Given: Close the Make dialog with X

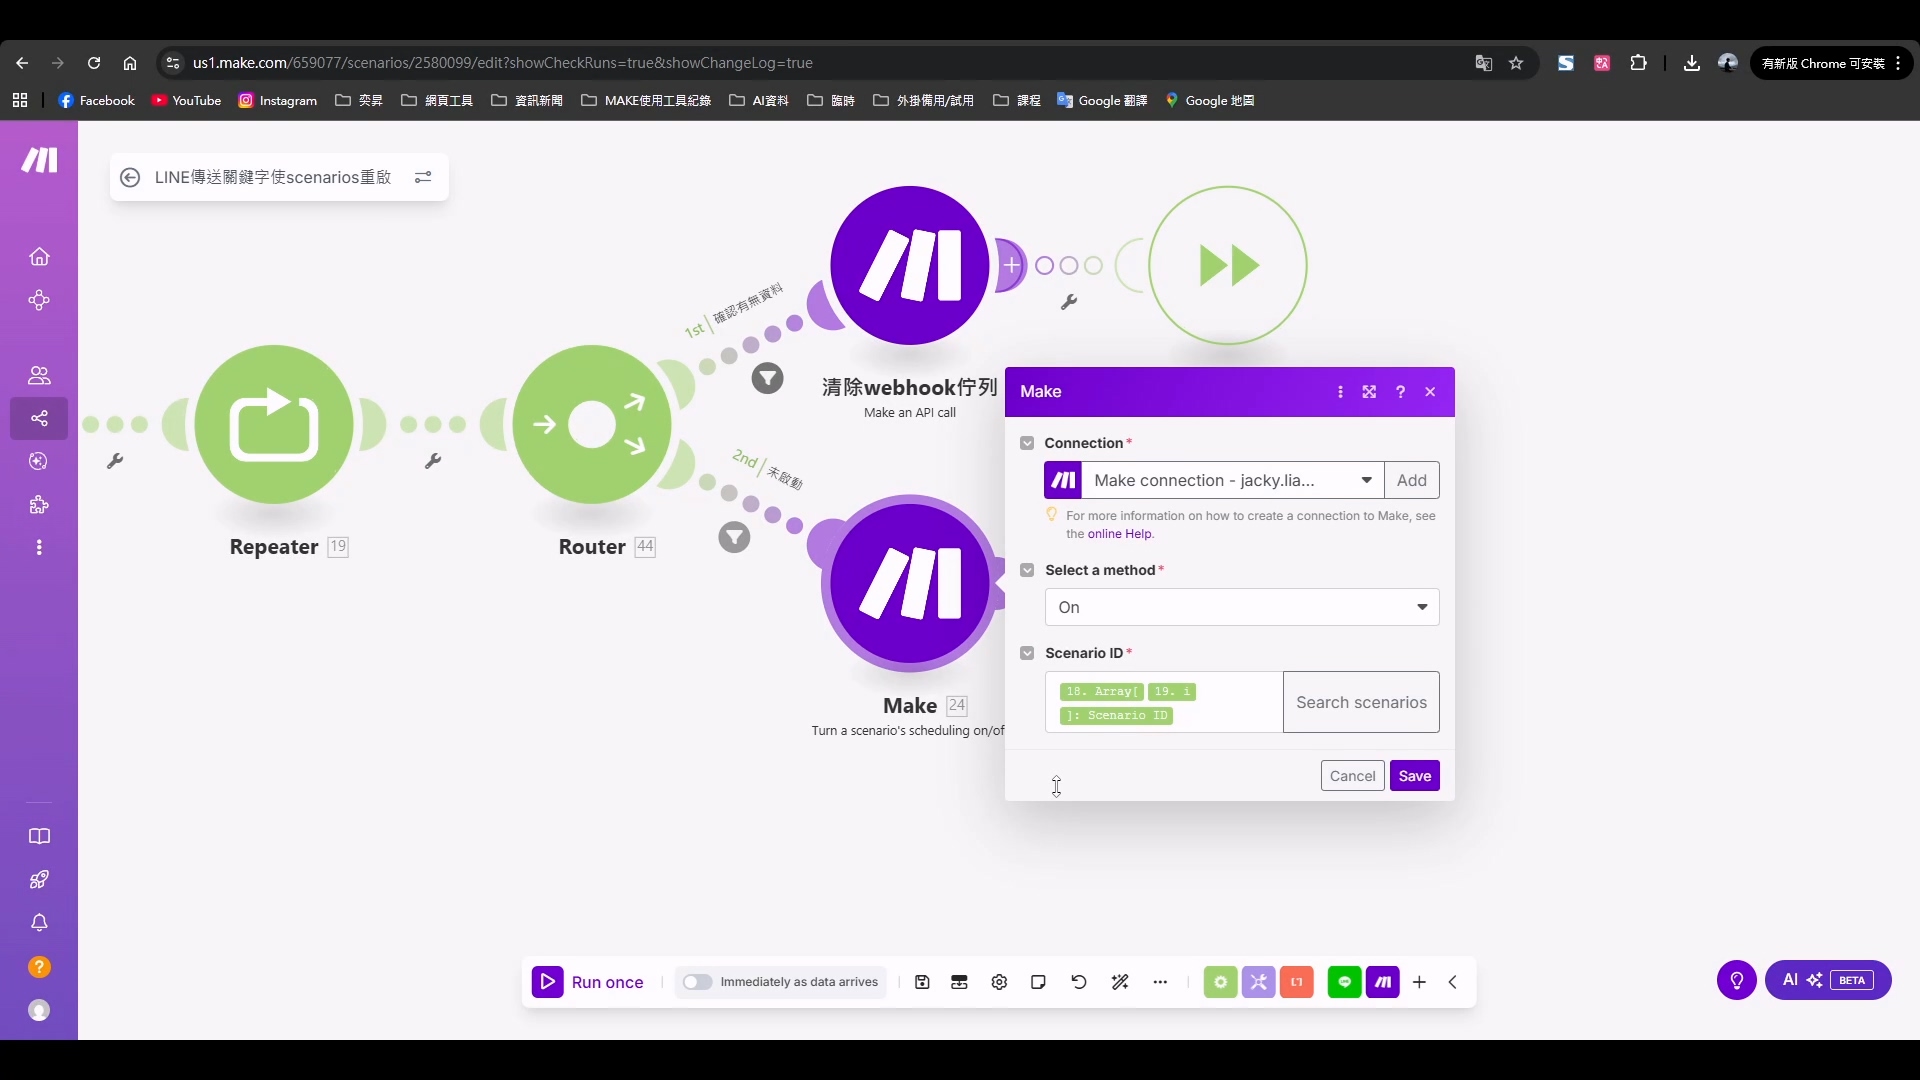Looking at the screenshot, I should click(1430, 392).
